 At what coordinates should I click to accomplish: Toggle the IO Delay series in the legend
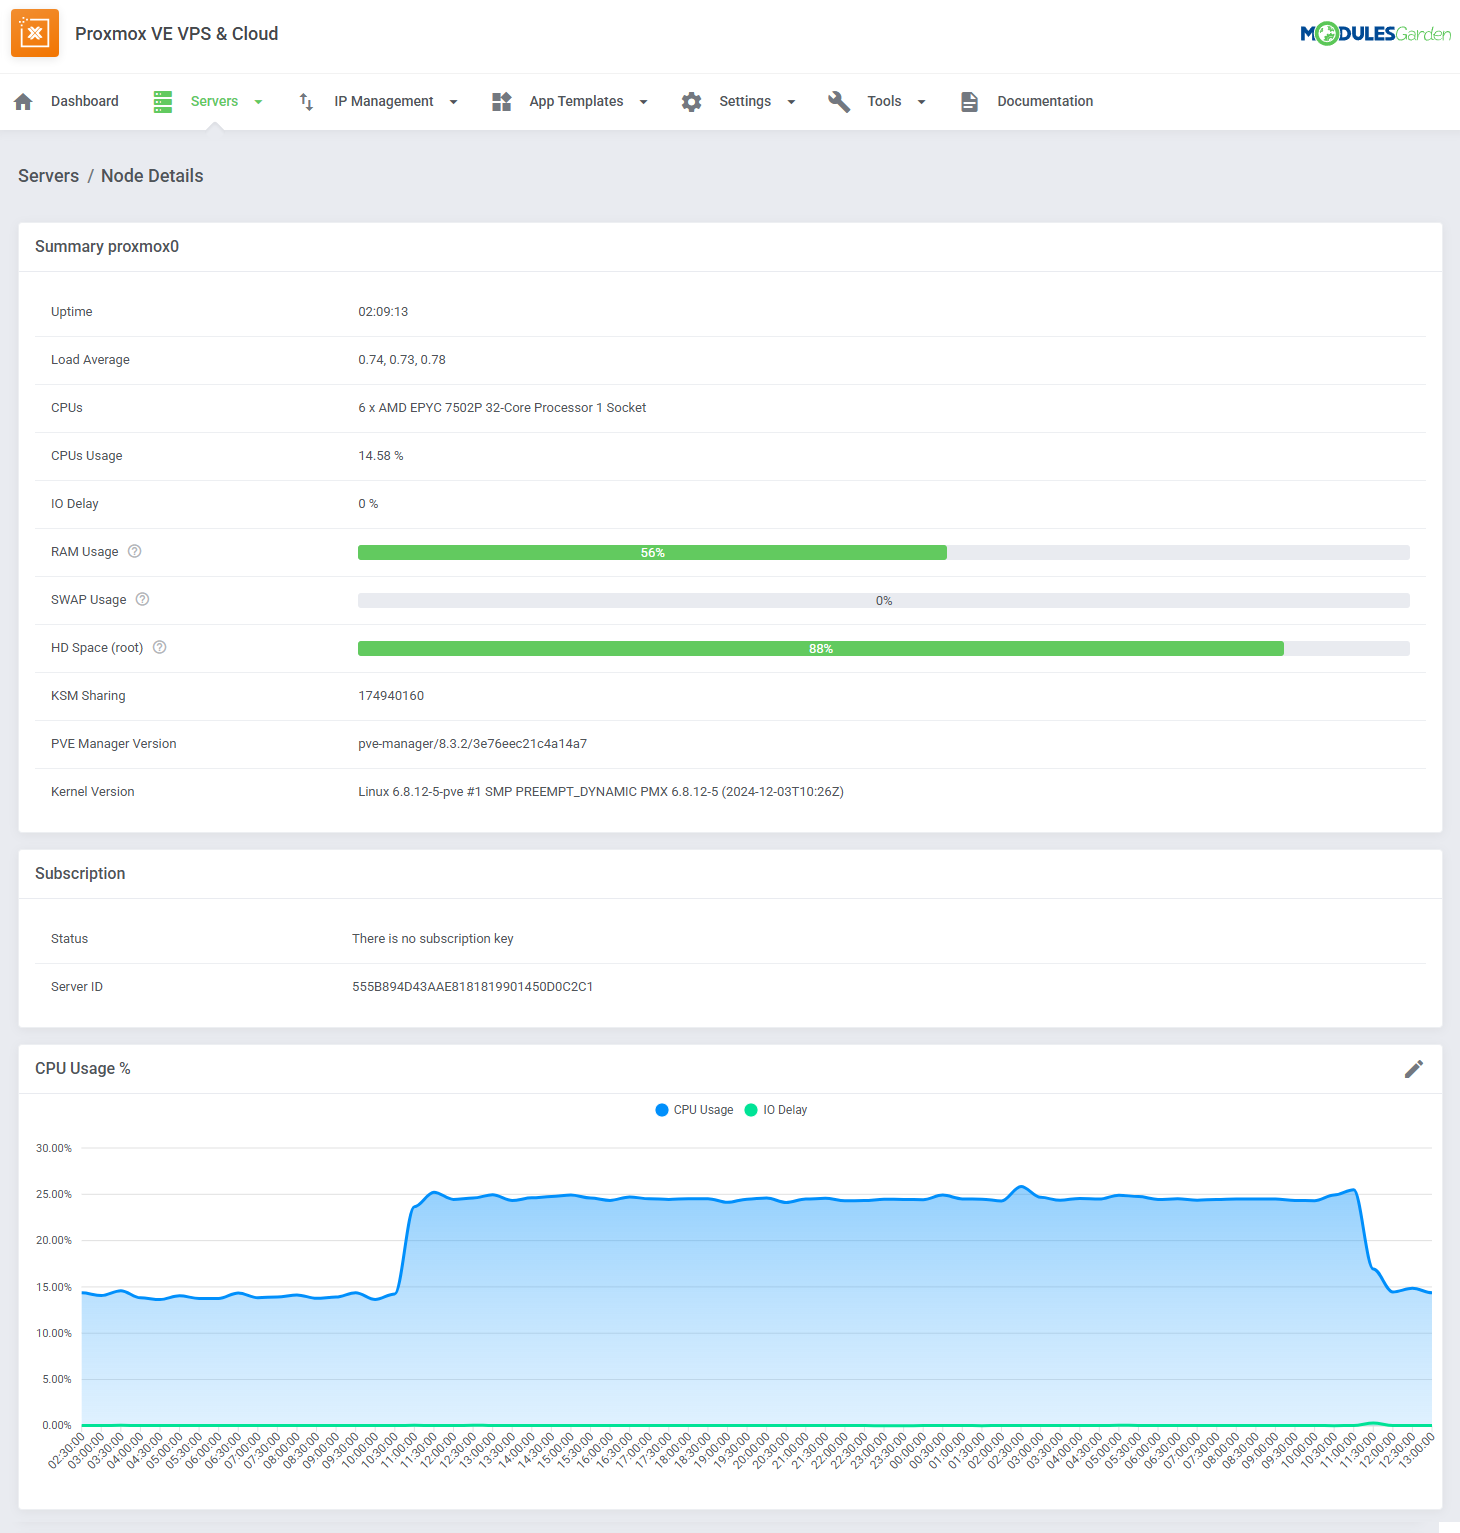coord(776,1109)
